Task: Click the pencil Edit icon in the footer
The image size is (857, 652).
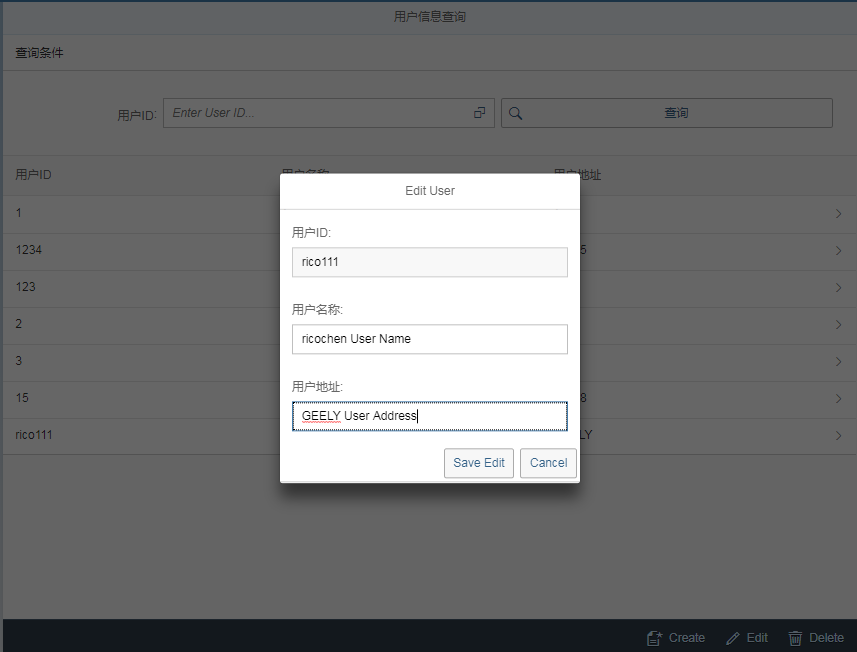Action: [733, 638]
